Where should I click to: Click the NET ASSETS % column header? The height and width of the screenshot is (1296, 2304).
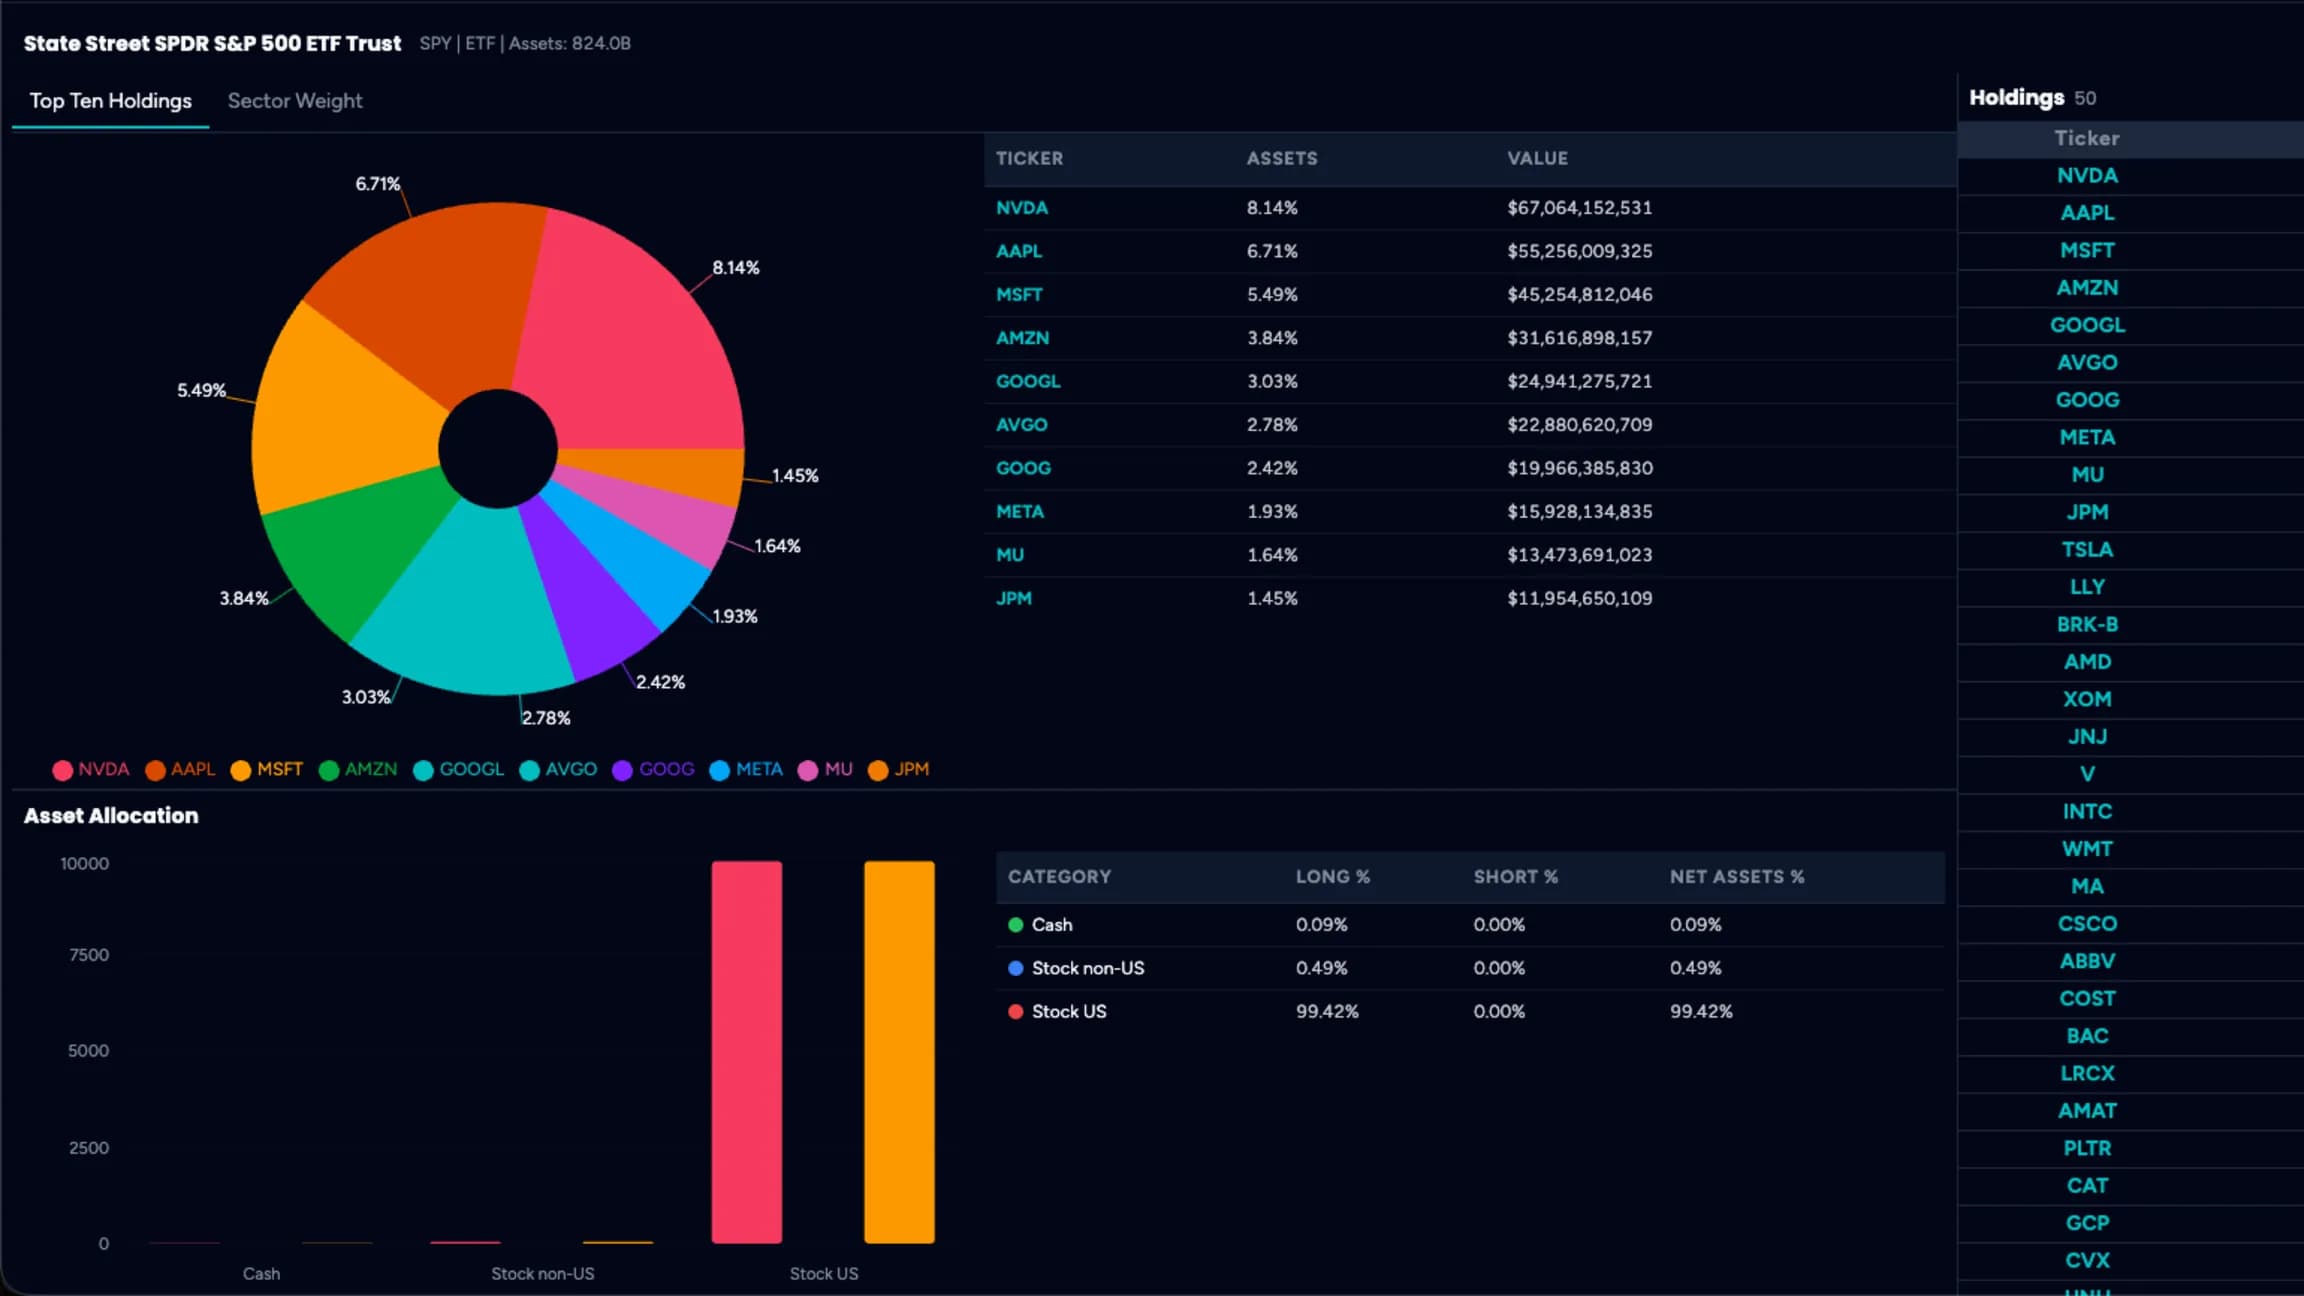1737,877
